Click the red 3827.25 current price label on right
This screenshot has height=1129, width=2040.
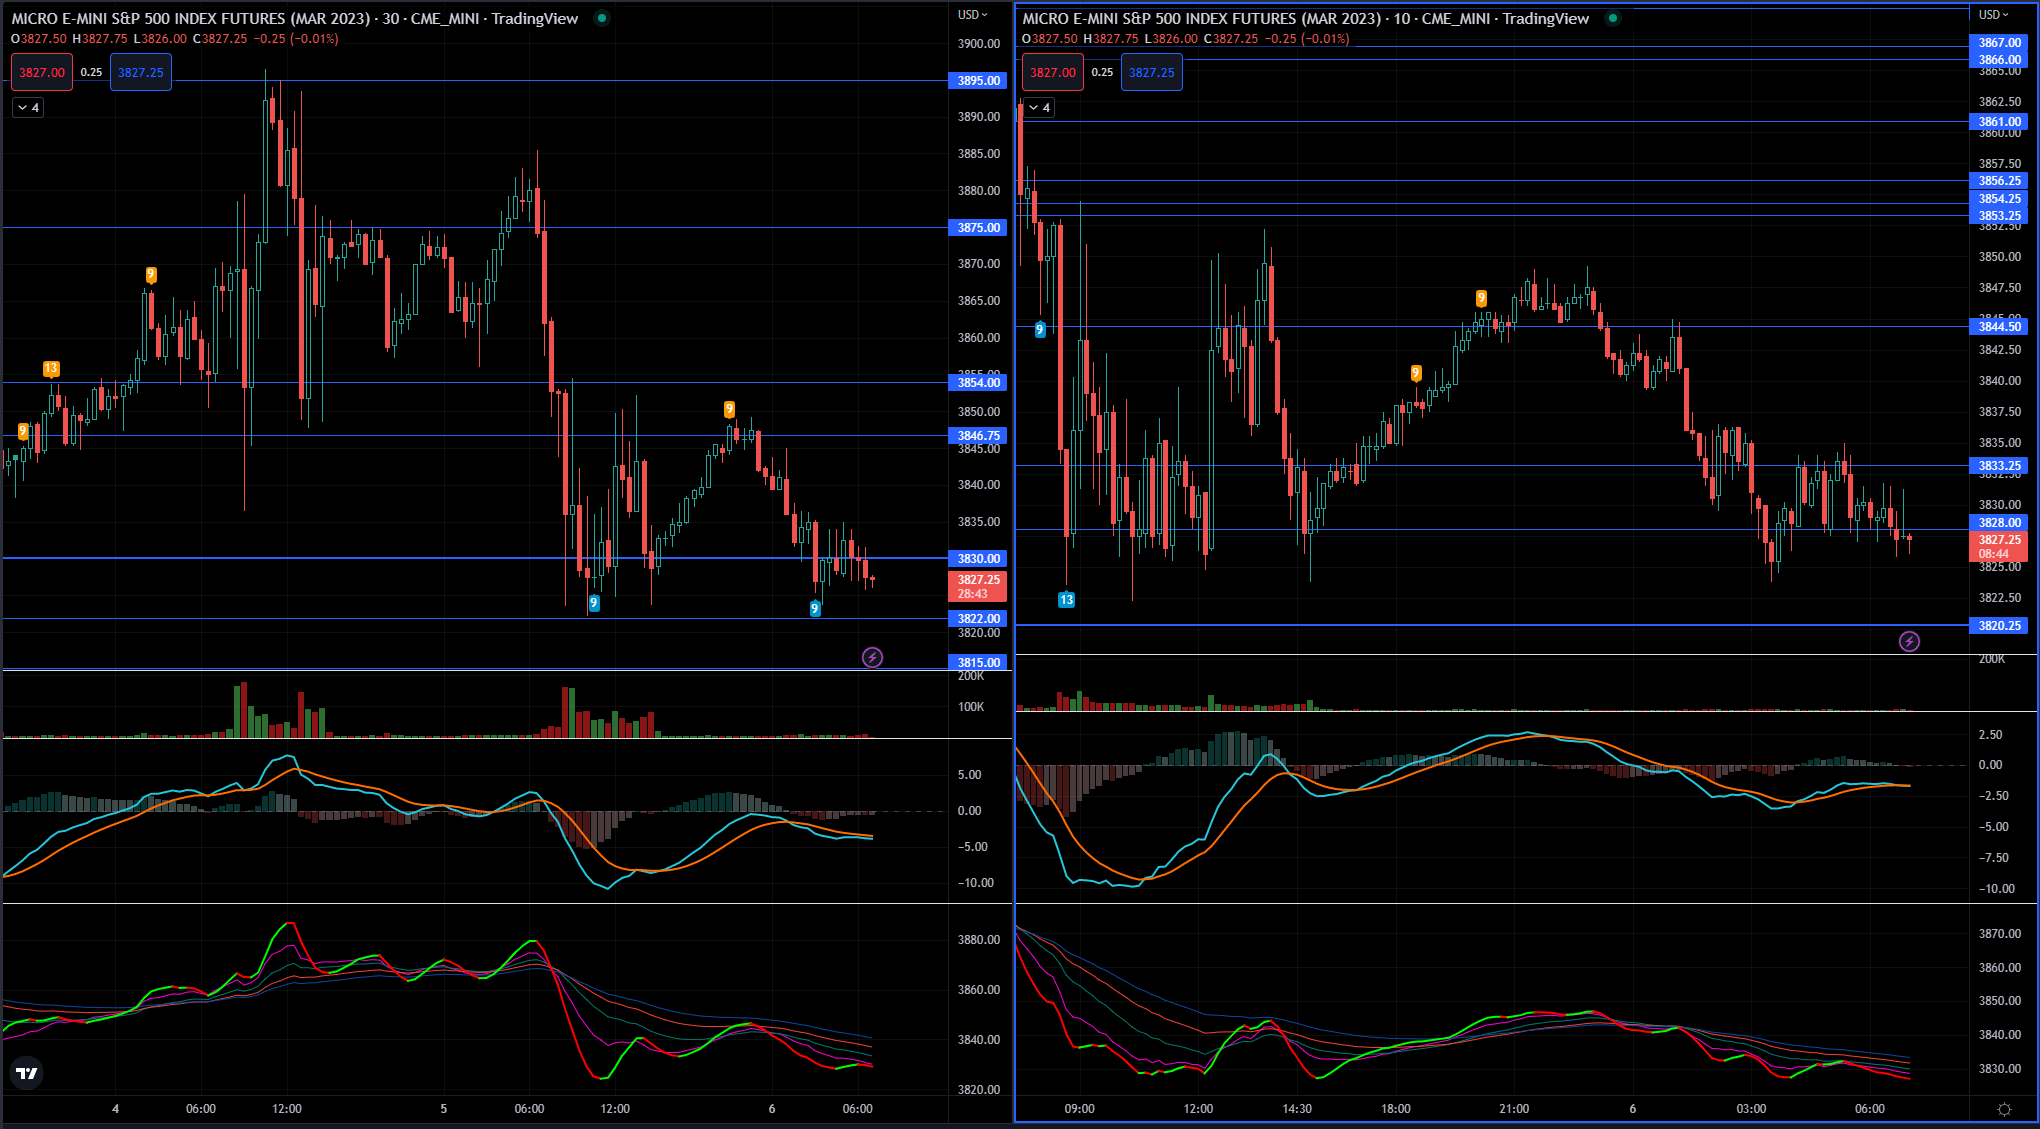[1999, 546]
